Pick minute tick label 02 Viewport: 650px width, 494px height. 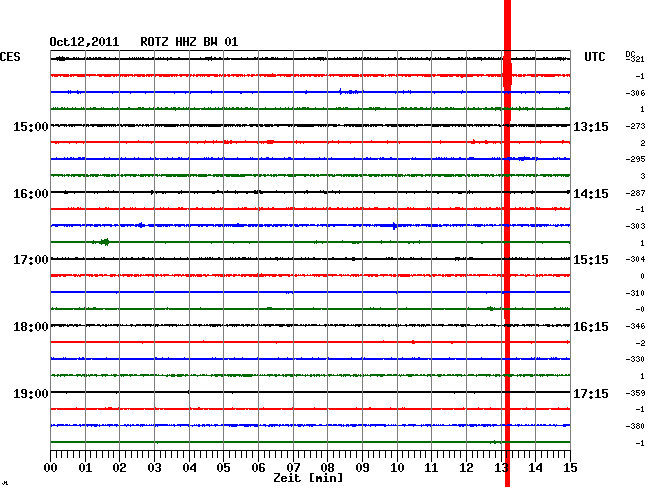(x=119, y=468)
